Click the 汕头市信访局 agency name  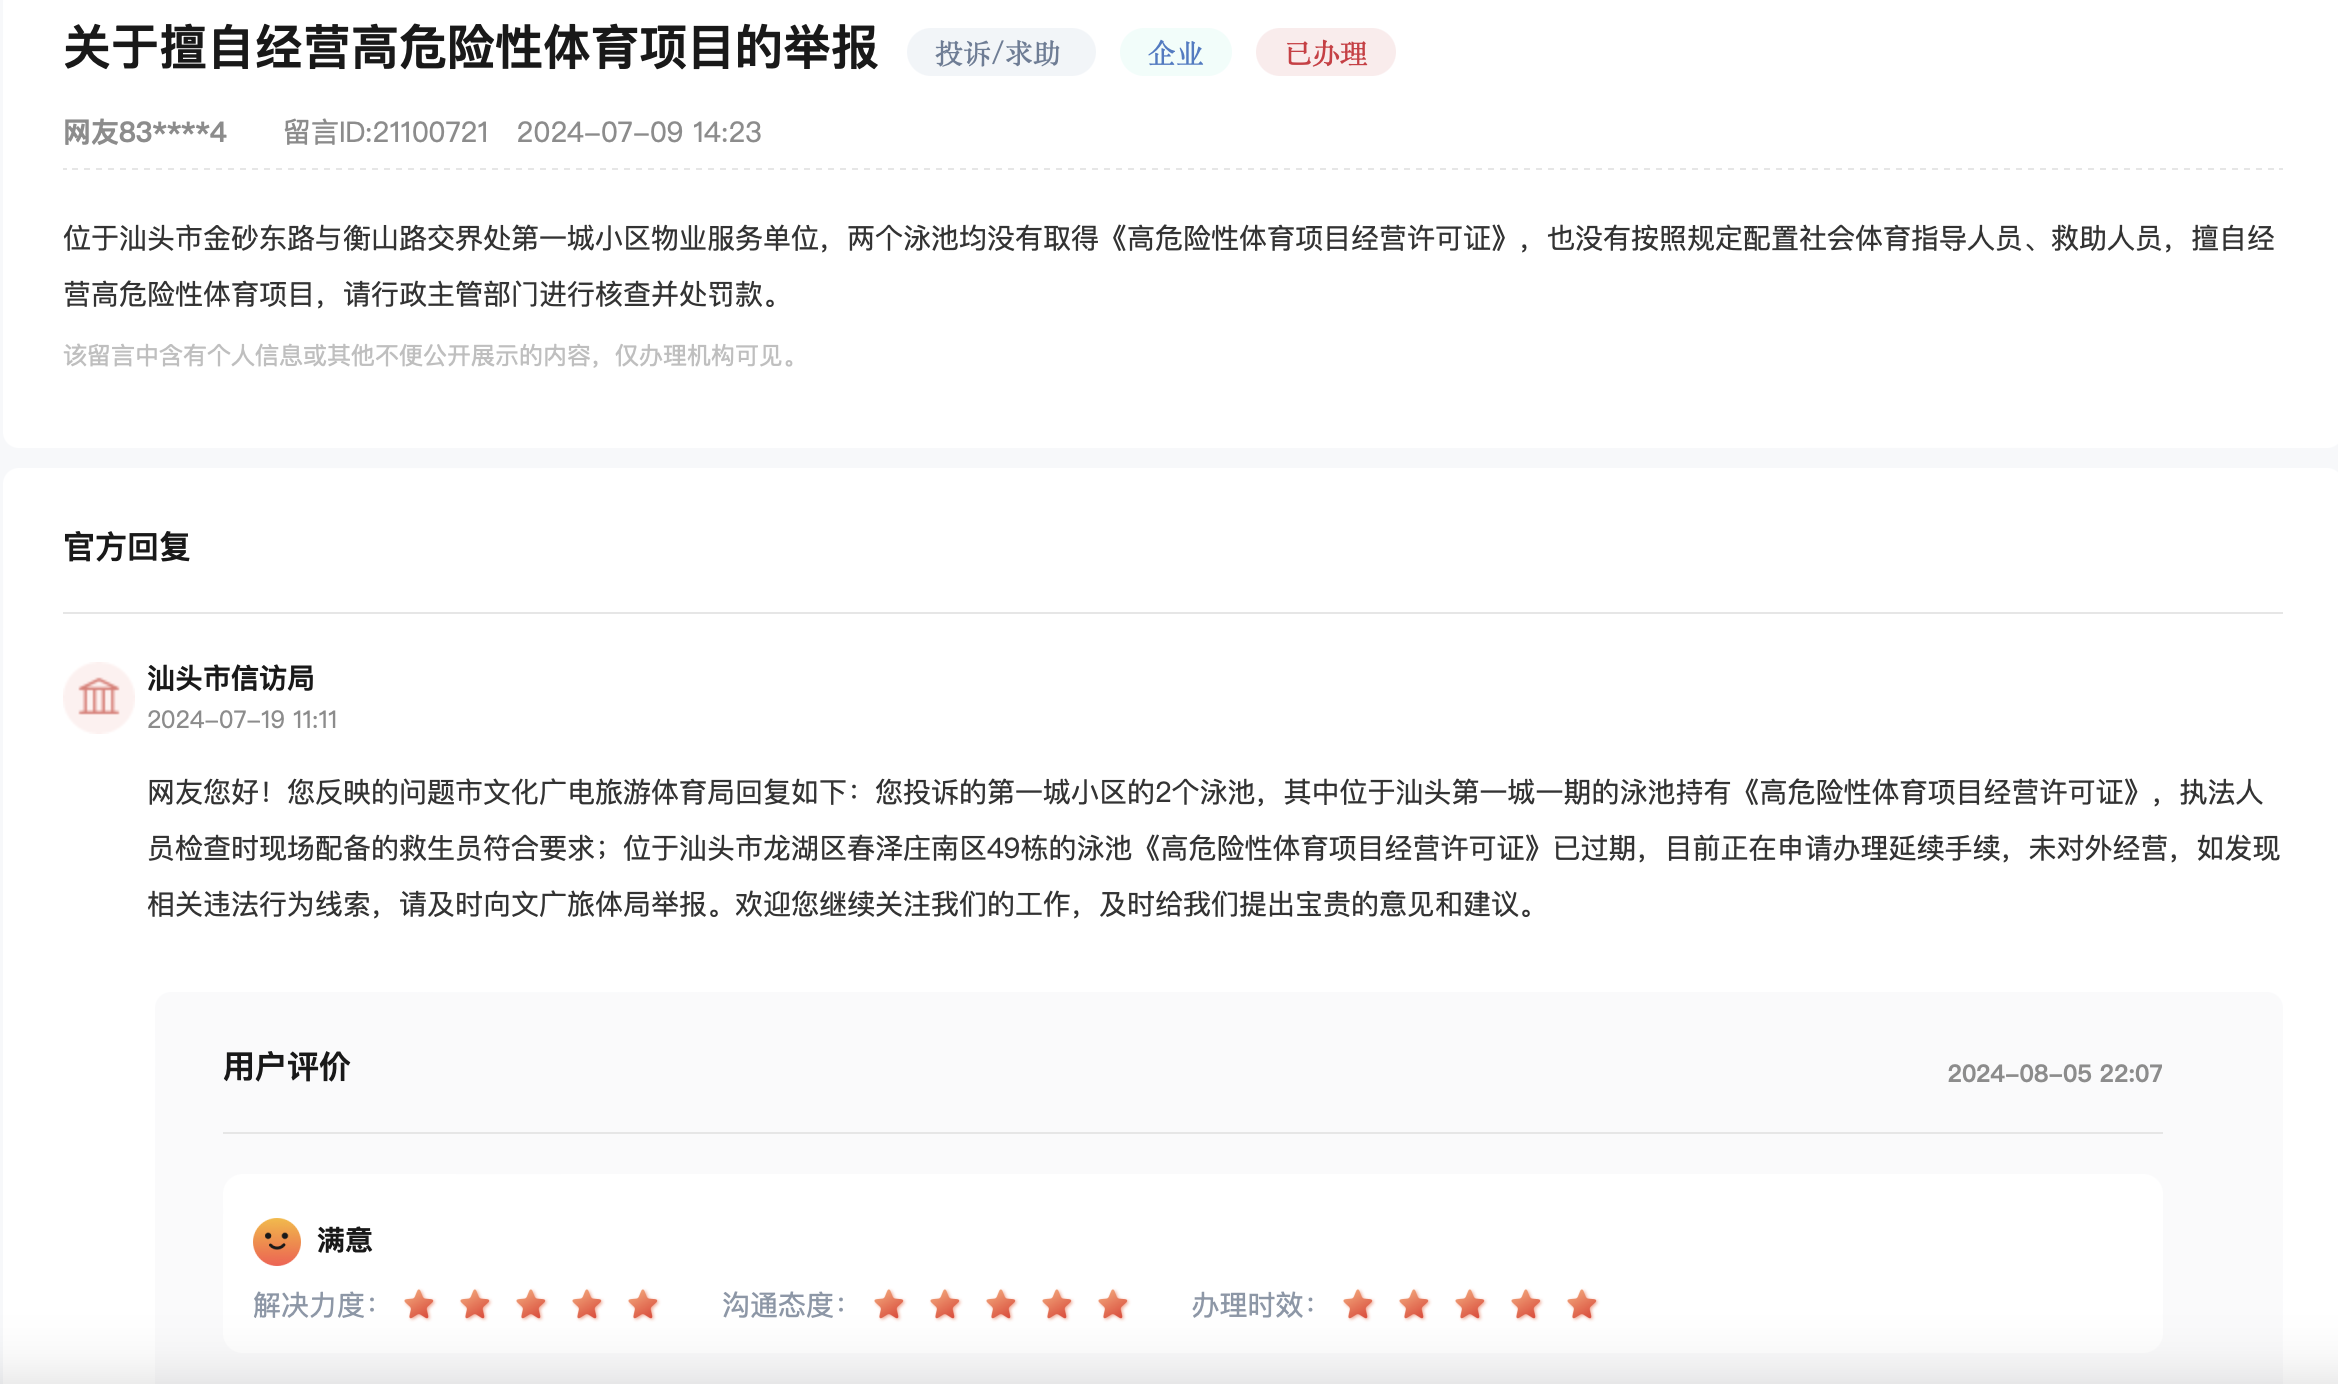[x=230, y=679]
